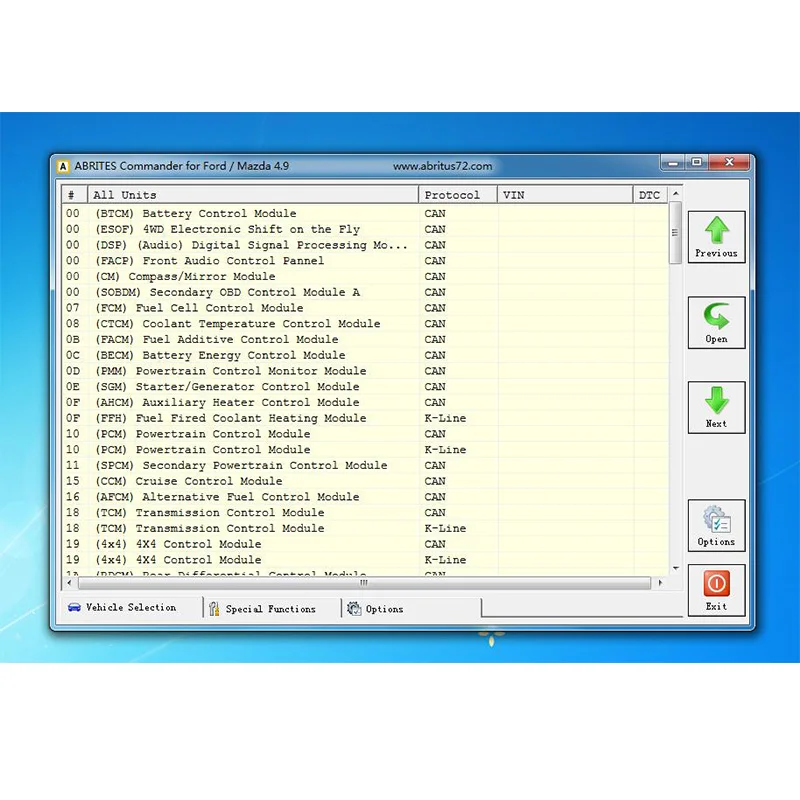
Task: Select (SOBDM) Secondary OBD Control Module A
Action: pos(365,292)
